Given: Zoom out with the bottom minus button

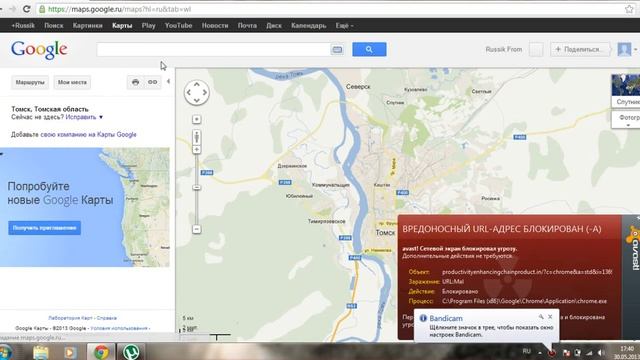Looking at the screenshot, I should [x=196, y=229].
